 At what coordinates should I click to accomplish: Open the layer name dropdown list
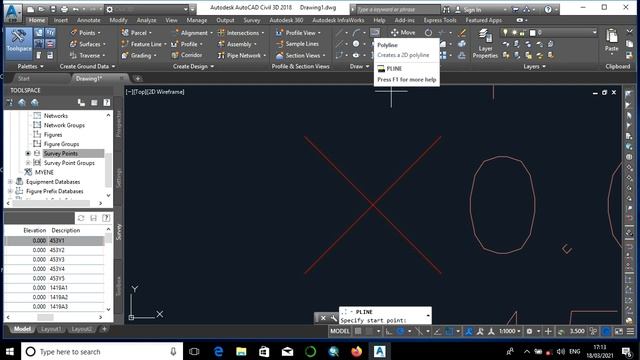point(594,32)
